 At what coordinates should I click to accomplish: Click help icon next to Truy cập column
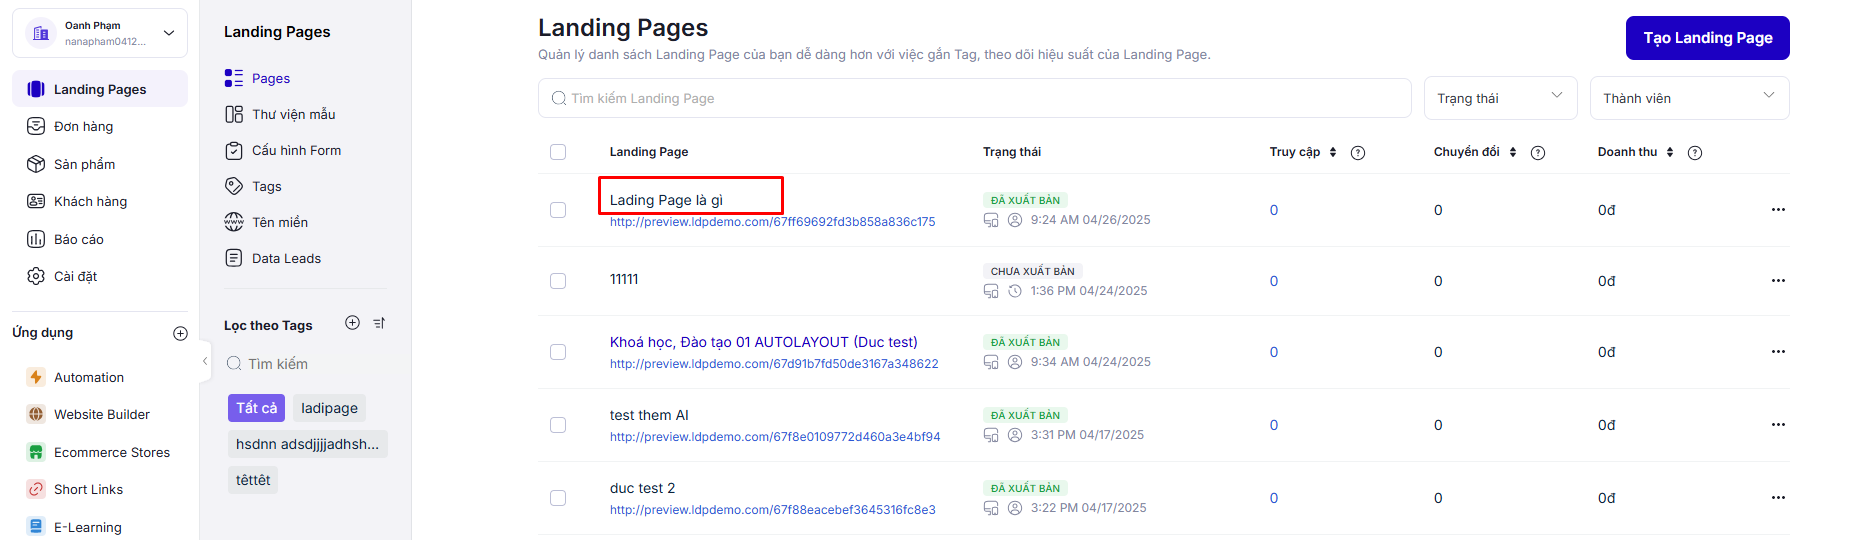(1357, 153)
